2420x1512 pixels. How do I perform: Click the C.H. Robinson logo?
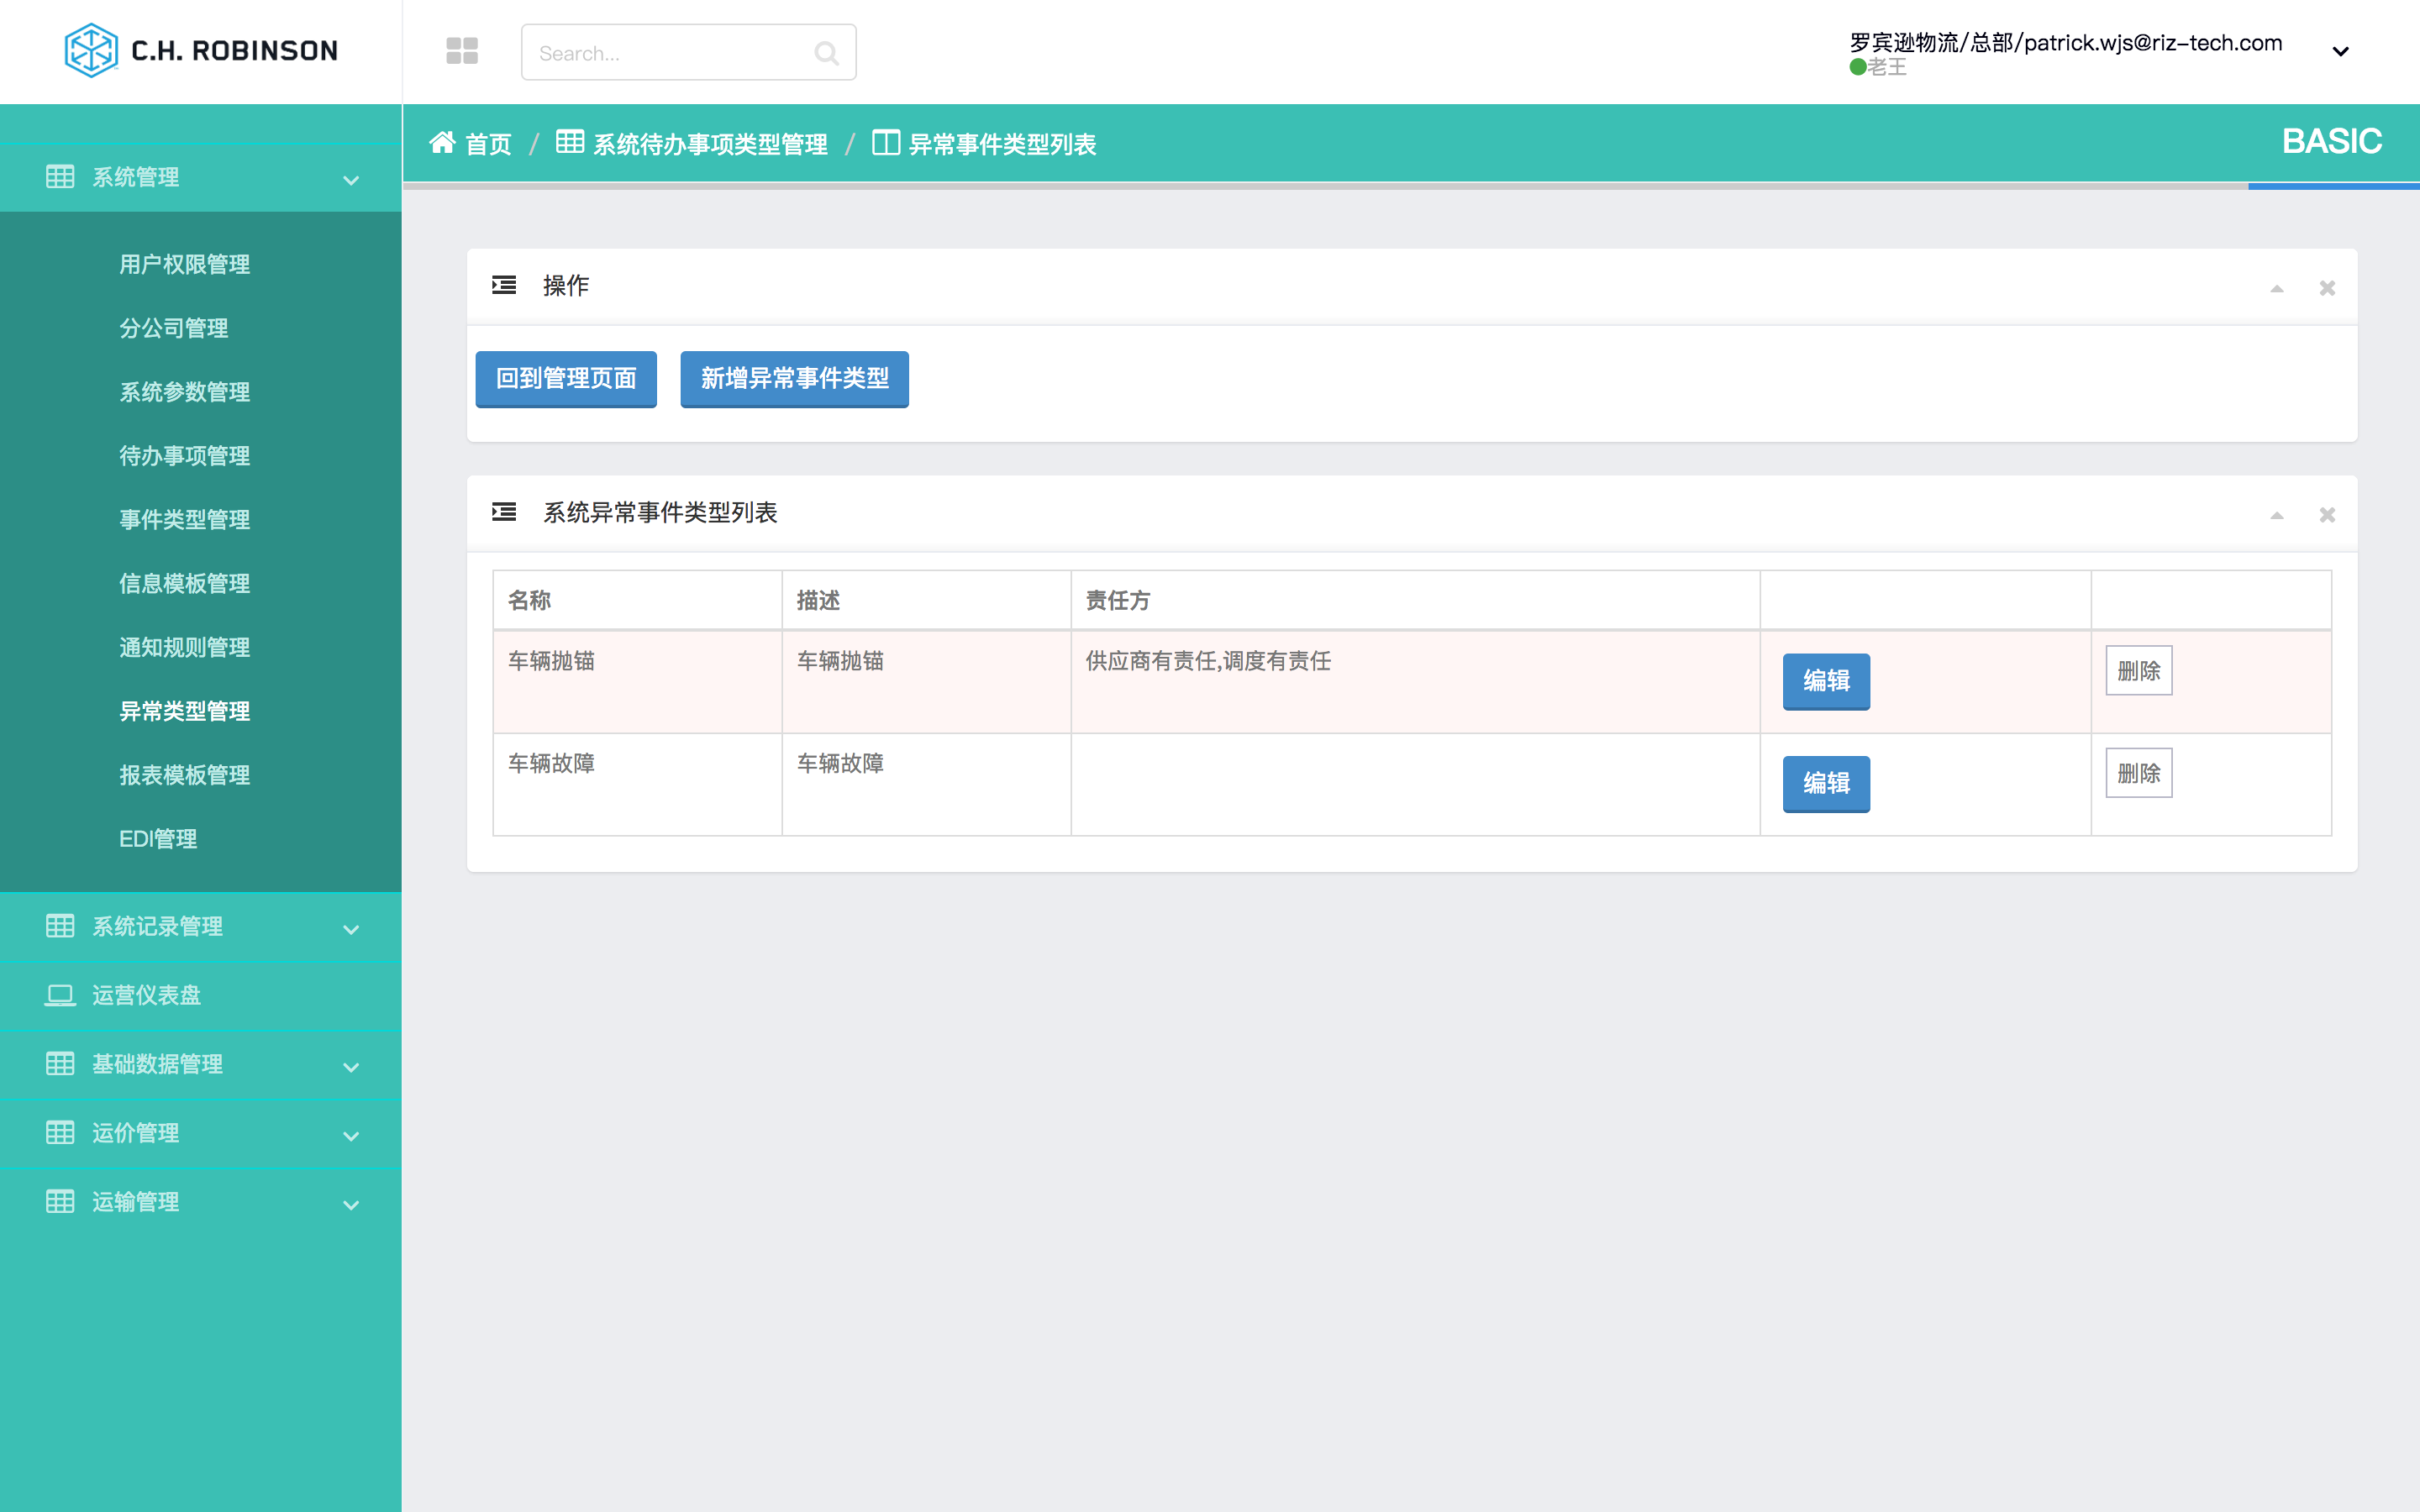click(x=201, y=50)
